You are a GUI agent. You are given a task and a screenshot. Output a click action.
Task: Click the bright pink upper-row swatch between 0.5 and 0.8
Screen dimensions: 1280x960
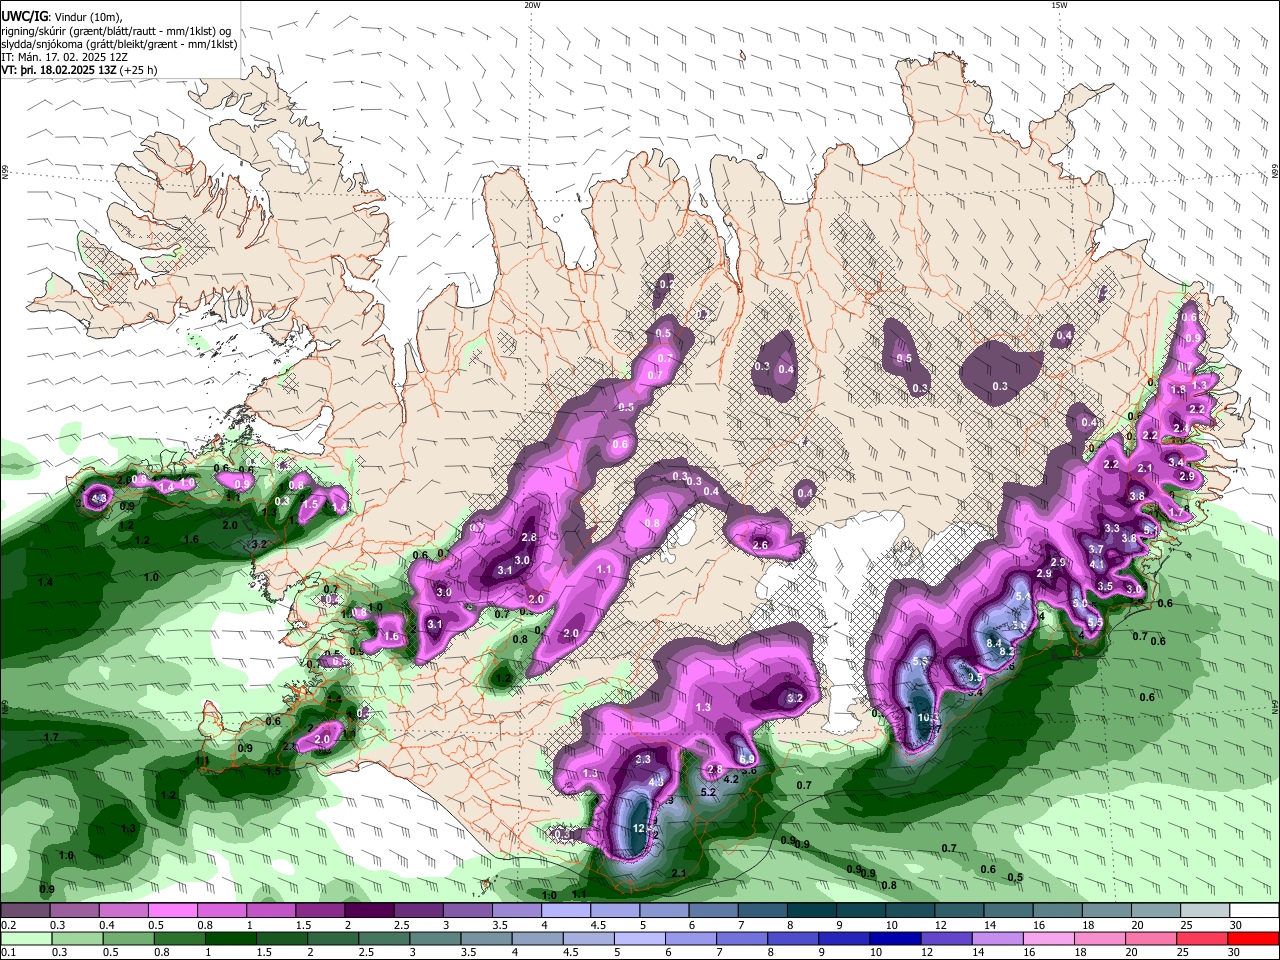coord(172,911)
